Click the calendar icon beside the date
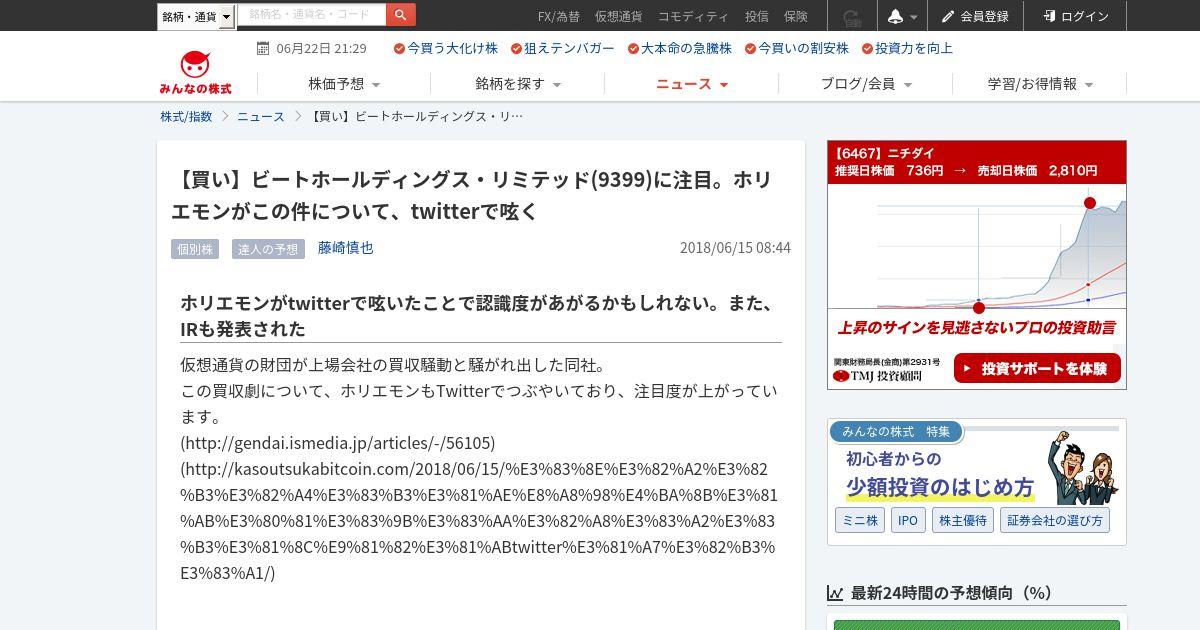1200x630 pixels. pos(263,48)
